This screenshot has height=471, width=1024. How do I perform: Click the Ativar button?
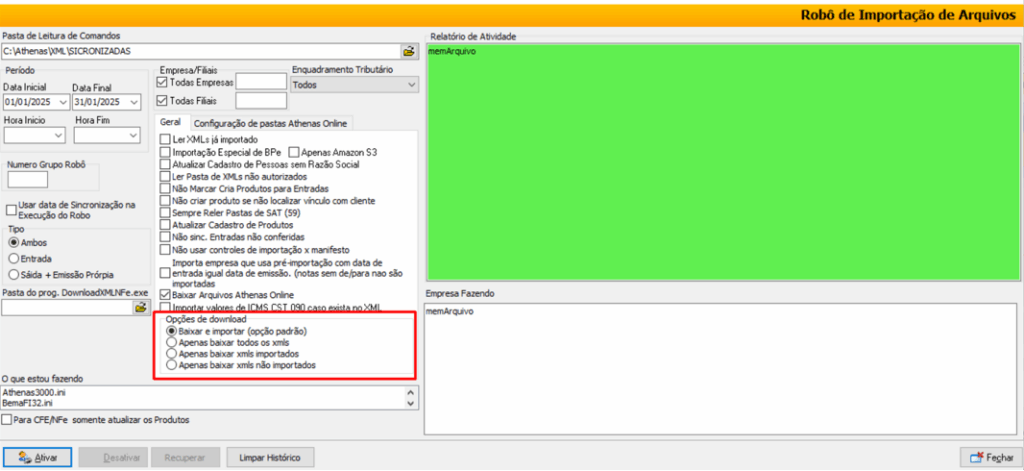pyautogui.click(x=38, y=457)
